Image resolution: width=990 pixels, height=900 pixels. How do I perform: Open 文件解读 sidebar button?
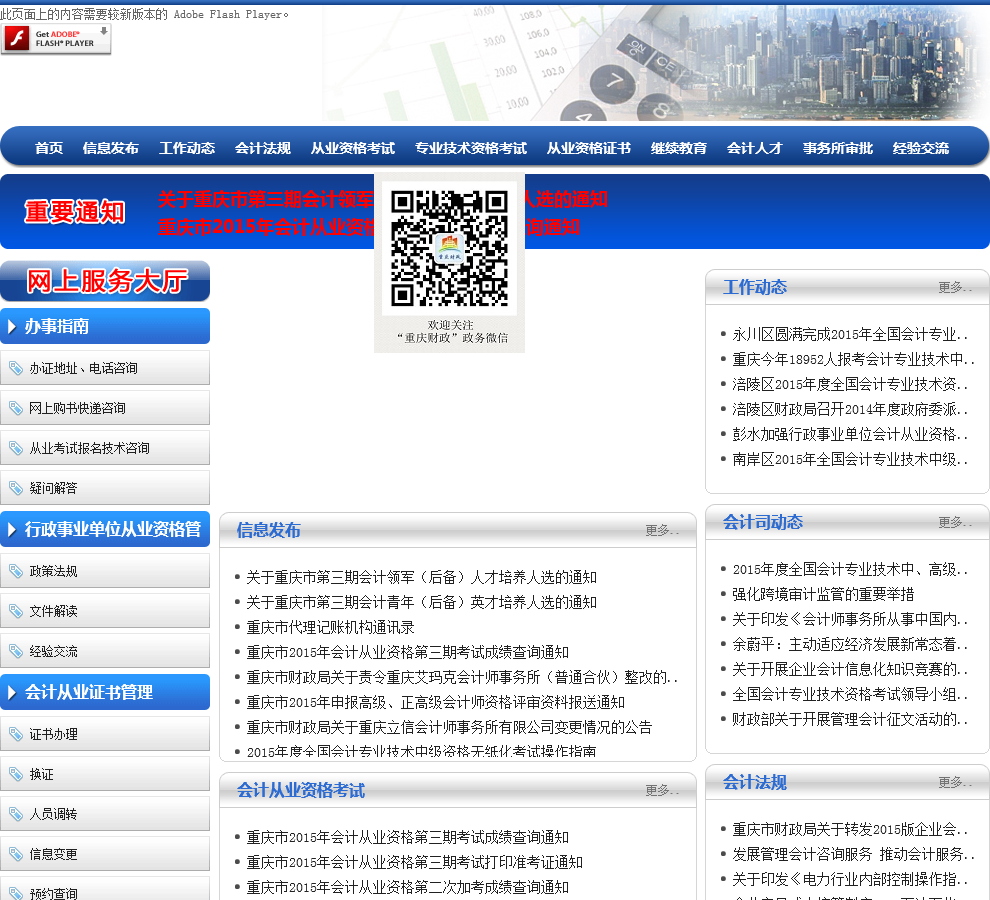click(105, 611)
